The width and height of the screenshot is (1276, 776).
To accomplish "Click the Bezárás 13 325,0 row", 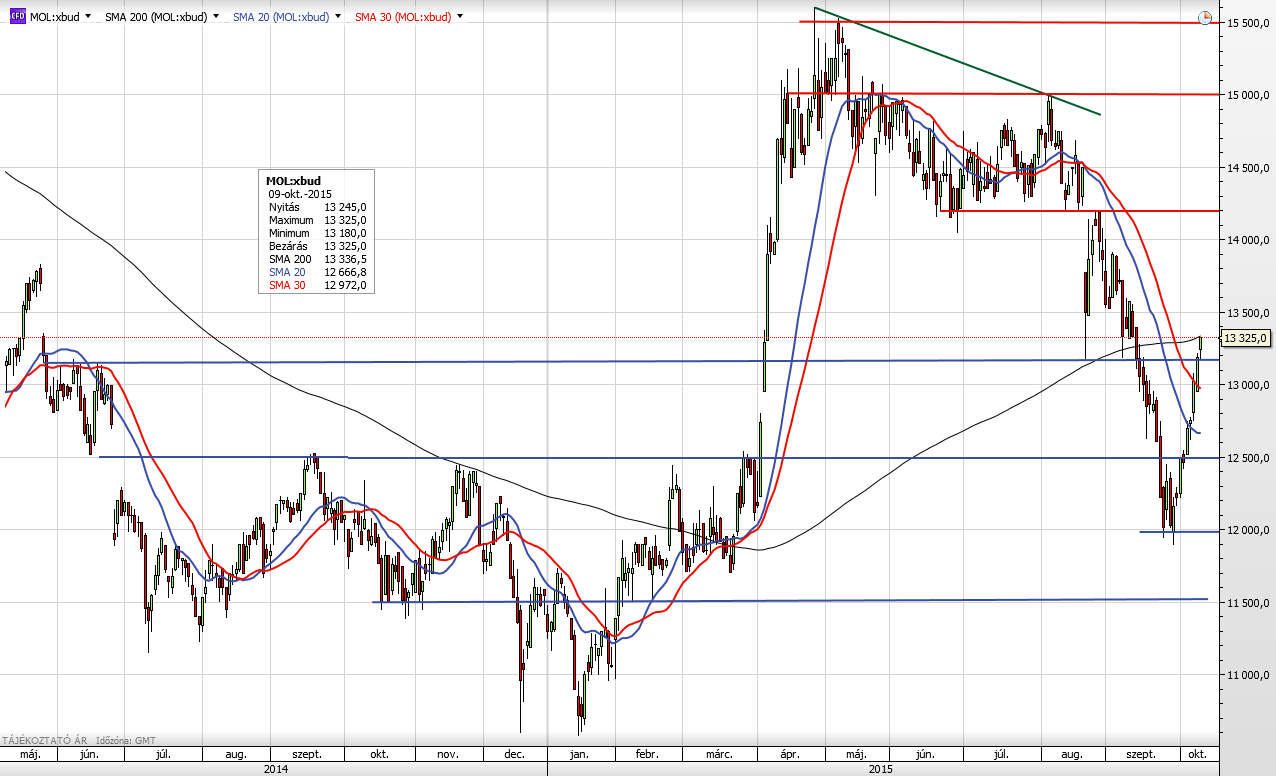I will pyautogui.click(x=317, y=245).
